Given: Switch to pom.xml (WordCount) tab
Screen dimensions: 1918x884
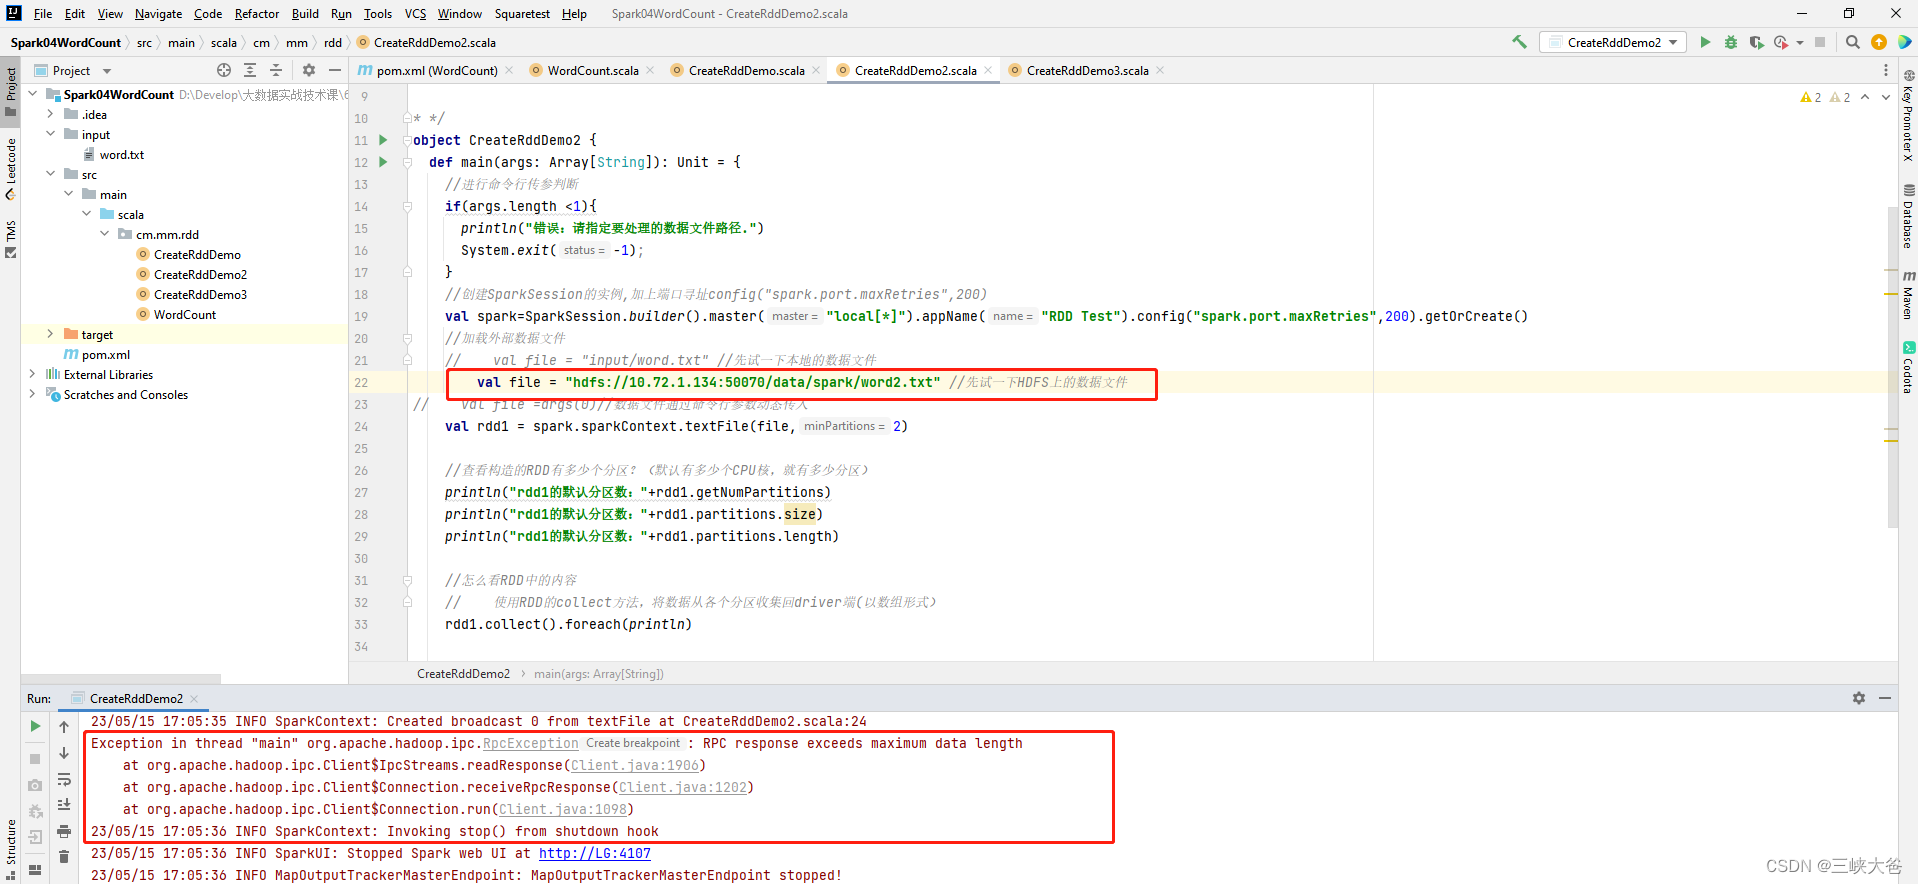Looking at the screenshot, I should (x=437, y=70).
